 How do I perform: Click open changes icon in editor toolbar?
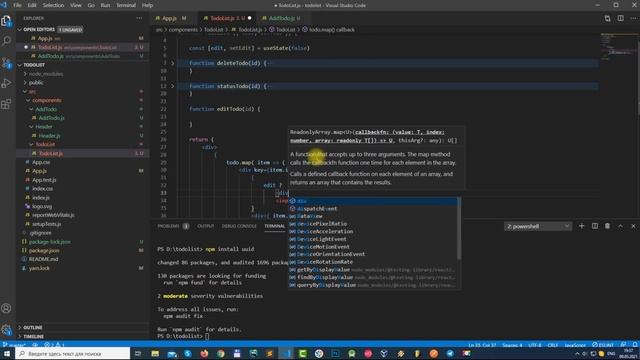pyautogui.click(x=607, y=18)
